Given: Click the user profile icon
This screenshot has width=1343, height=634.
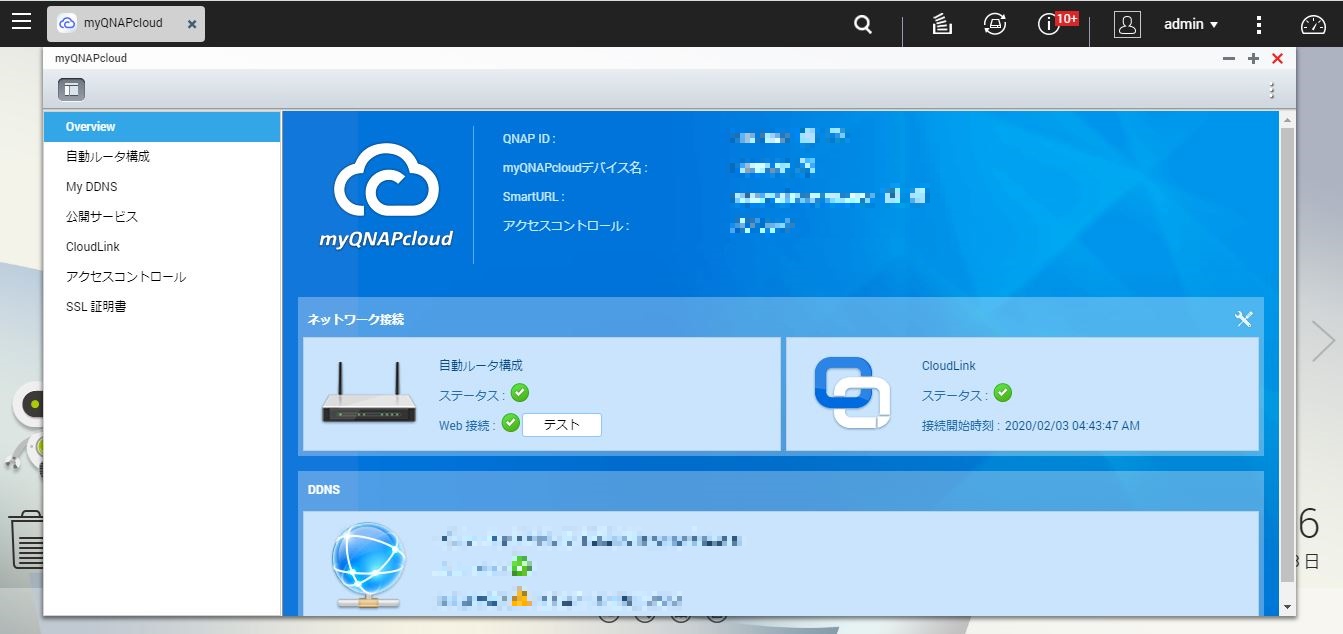Looking at the screenshot, I should click(1127, 24).
